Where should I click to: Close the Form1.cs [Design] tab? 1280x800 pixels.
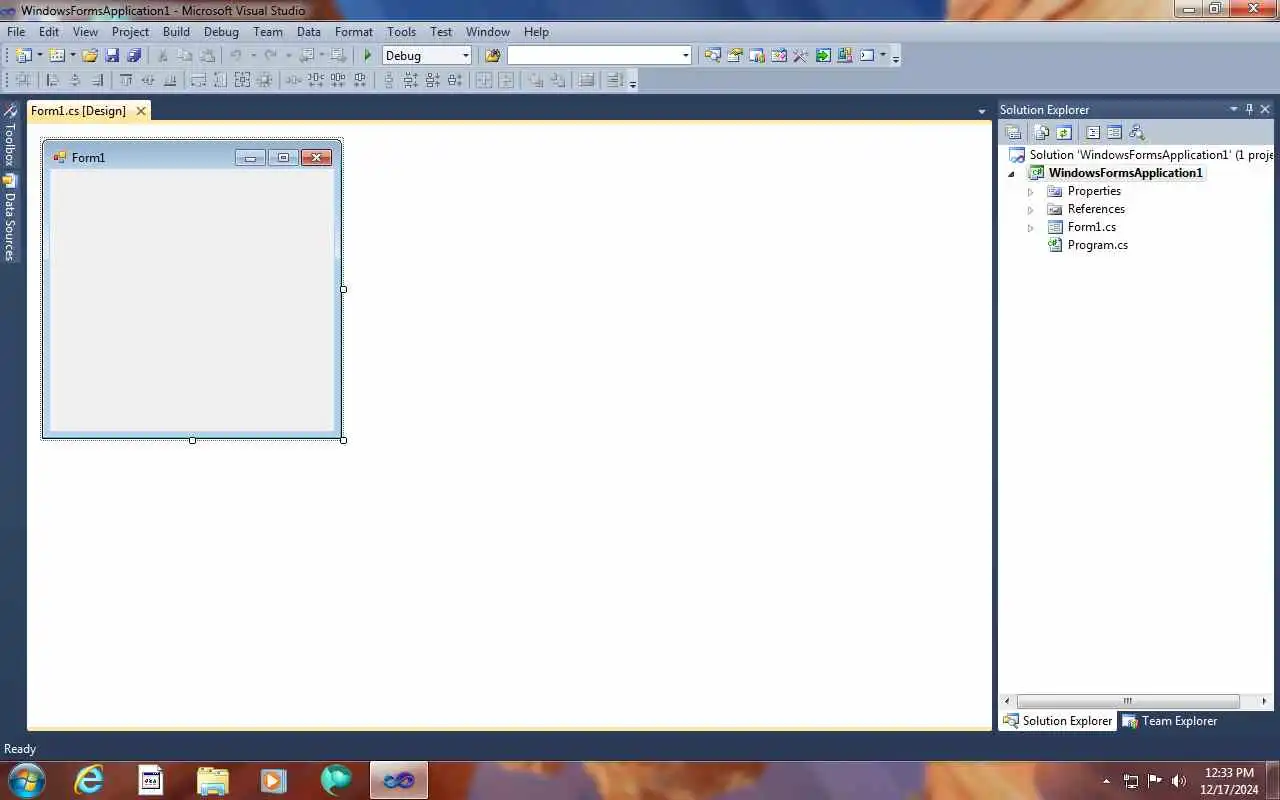click(x=141, y=111)
